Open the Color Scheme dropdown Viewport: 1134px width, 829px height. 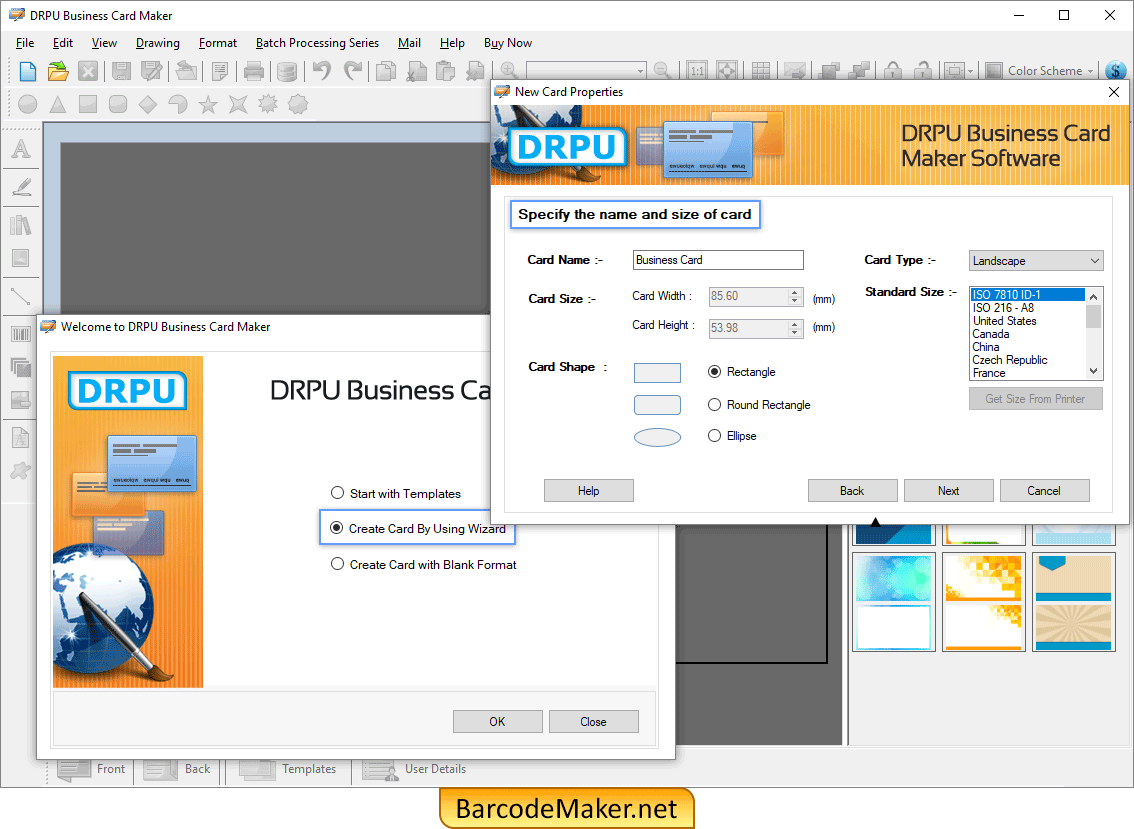click(1041, 71)
